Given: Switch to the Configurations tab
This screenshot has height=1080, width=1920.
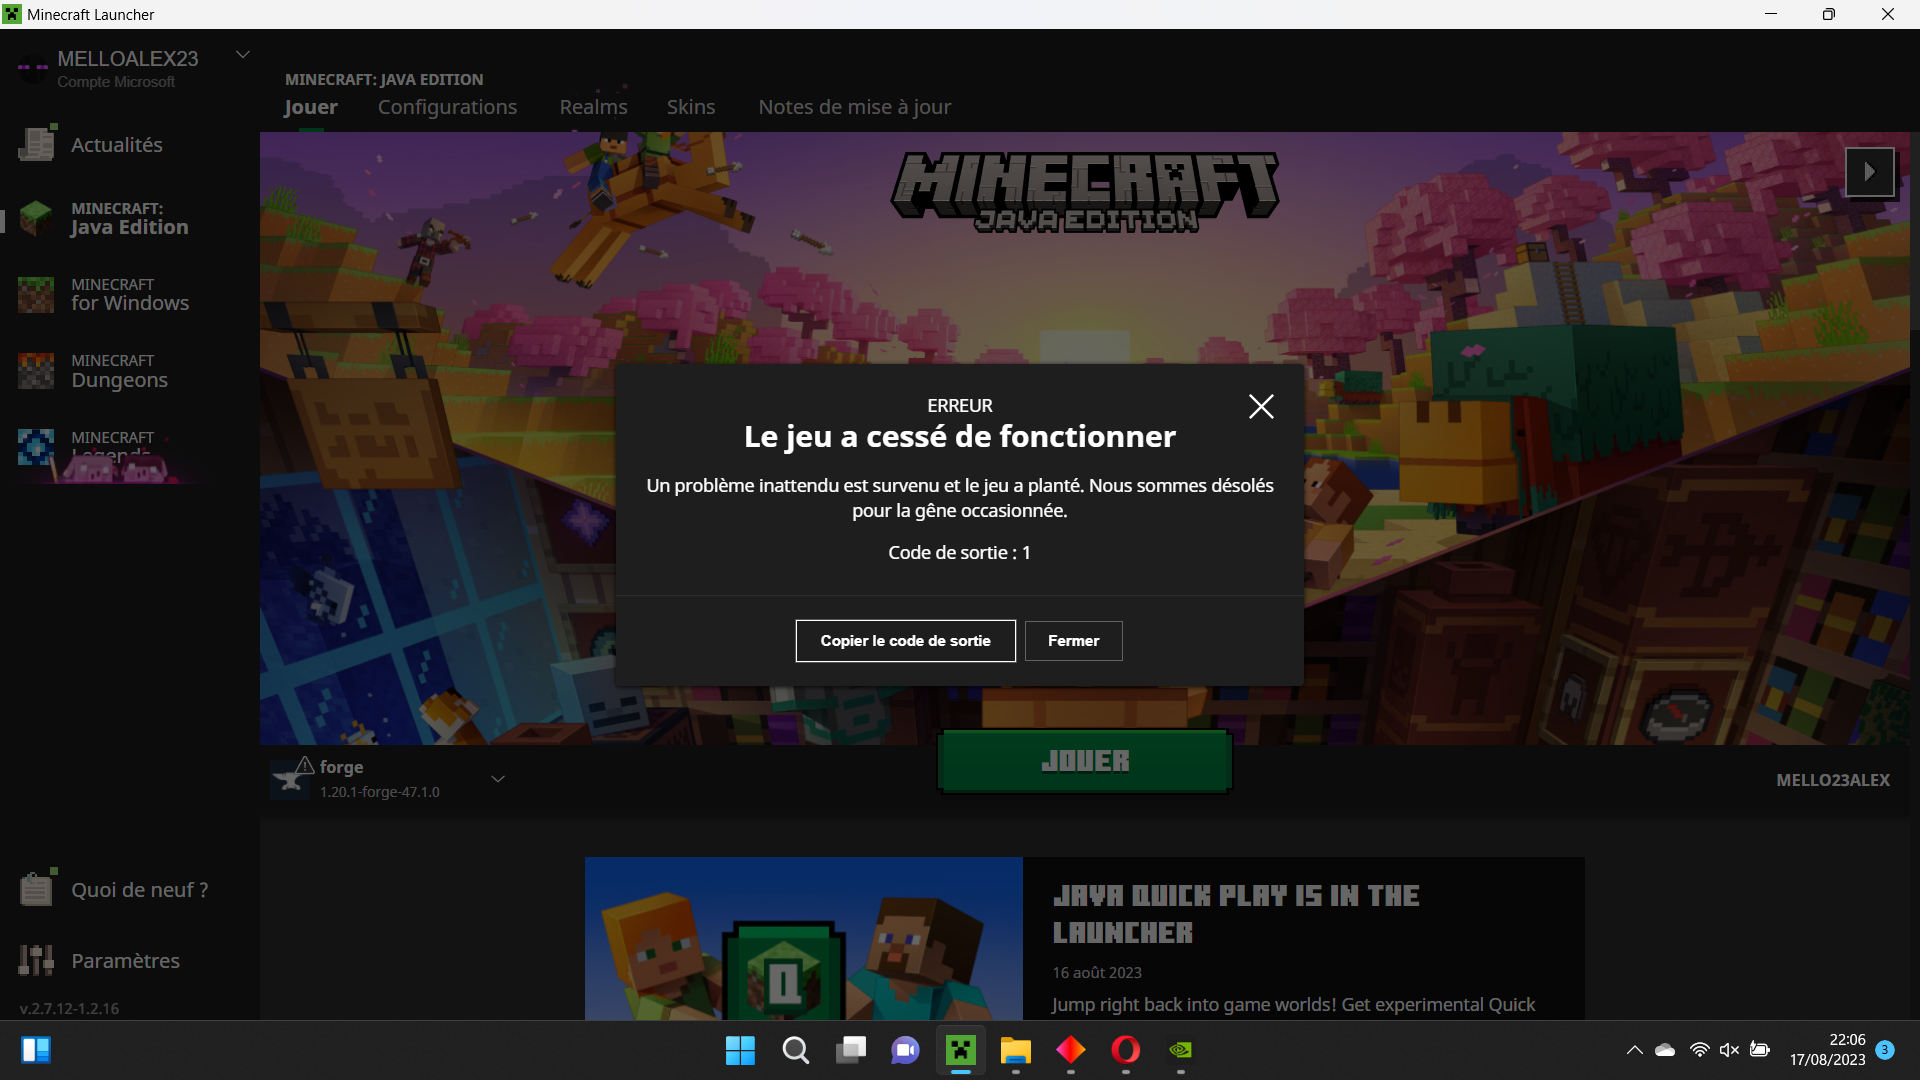Looking at the screenshot, I should (x=447, y=107).
